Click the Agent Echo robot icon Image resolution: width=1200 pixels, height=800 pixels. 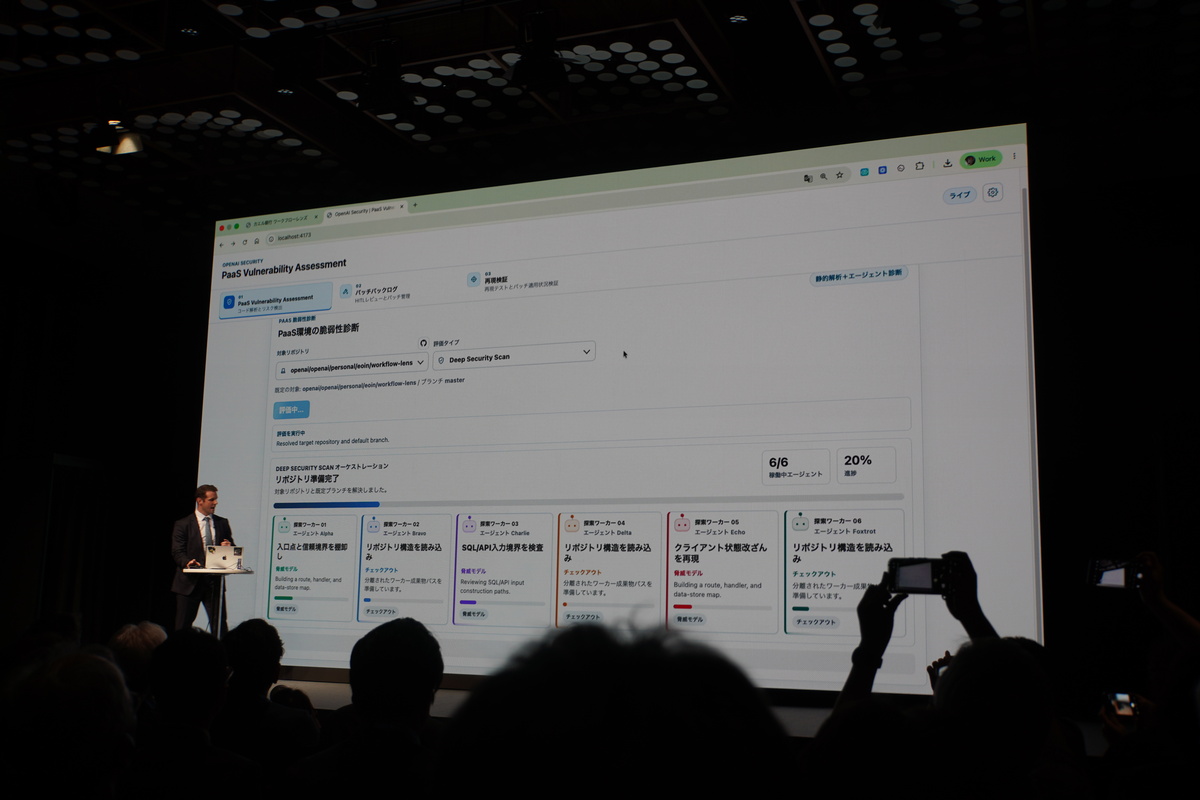click(x=682, y=523)
